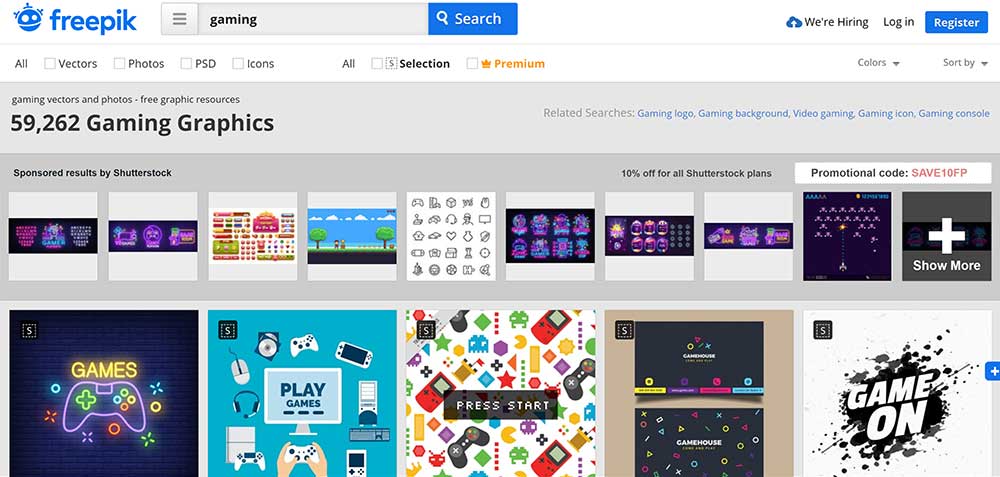
Task: Open the Log in link
Action: 898,22
